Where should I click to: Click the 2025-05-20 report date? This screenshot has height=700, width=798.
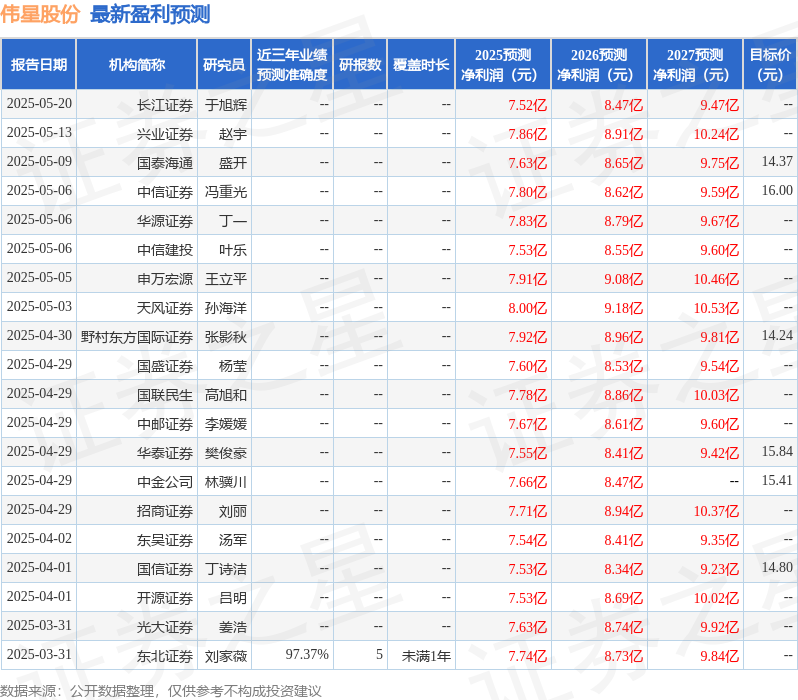tap(39, 103)
